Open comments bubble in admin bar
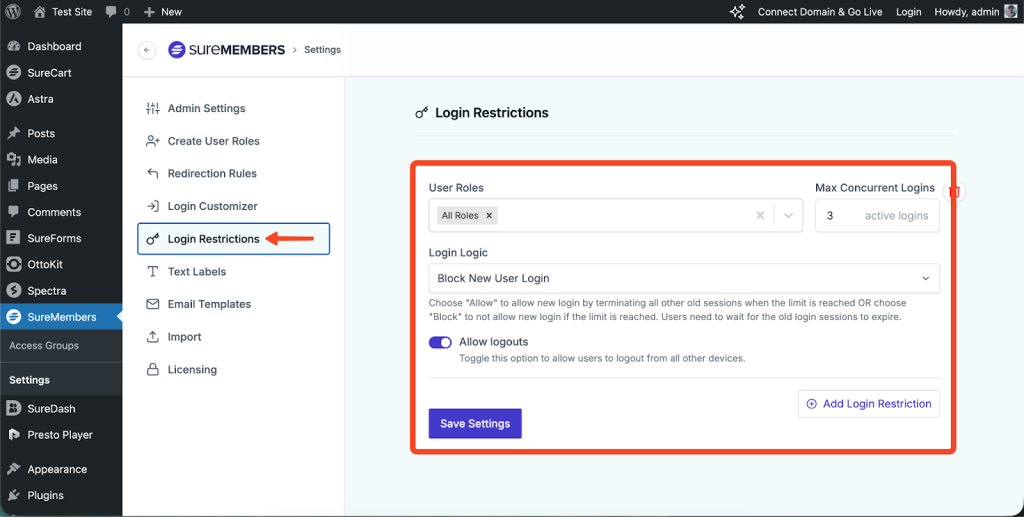This screenshot has height=517, width=1024. pyautogui.click(x=111, y=12)
